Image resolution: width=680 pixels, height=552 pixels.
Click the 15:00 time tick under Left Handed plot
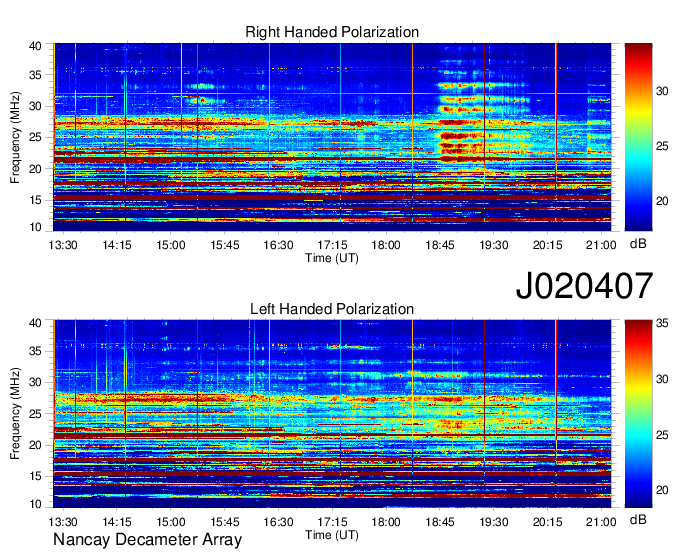[x=171, y=522]
